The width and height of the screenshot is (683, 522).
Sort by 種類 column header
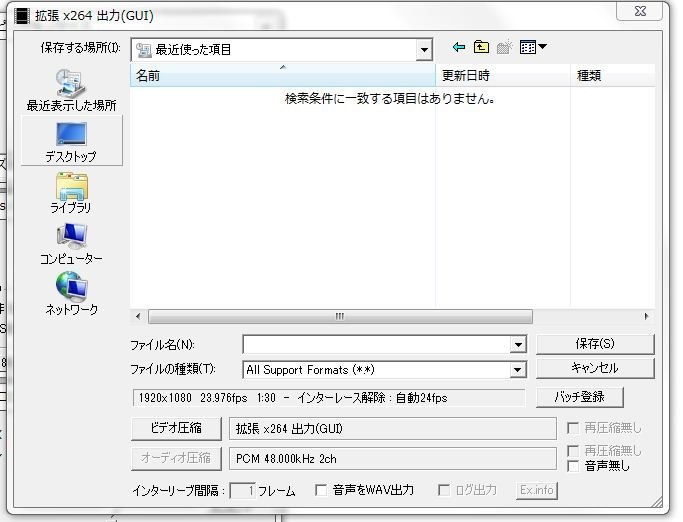click(x=612, y=75)
